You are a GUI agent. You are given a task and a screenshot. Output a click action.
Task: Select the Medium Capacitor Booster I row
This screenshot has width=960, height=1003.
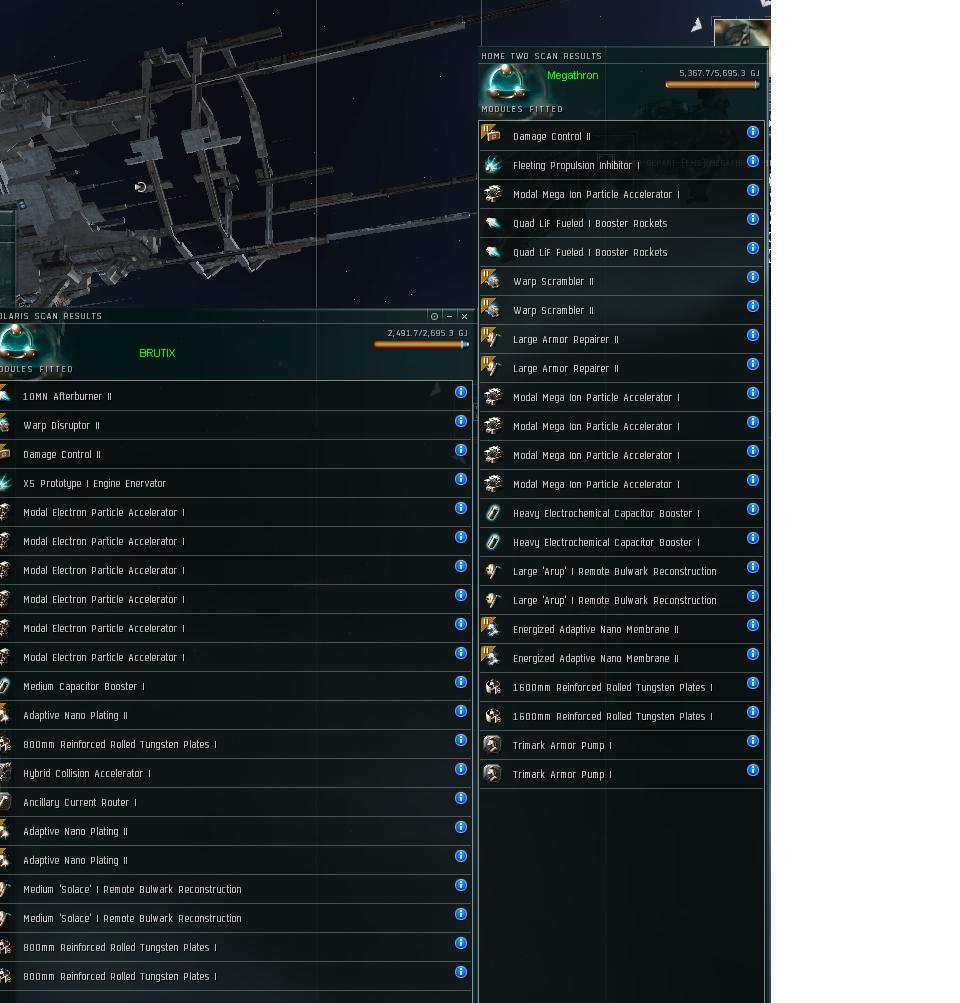click(236, 686)
